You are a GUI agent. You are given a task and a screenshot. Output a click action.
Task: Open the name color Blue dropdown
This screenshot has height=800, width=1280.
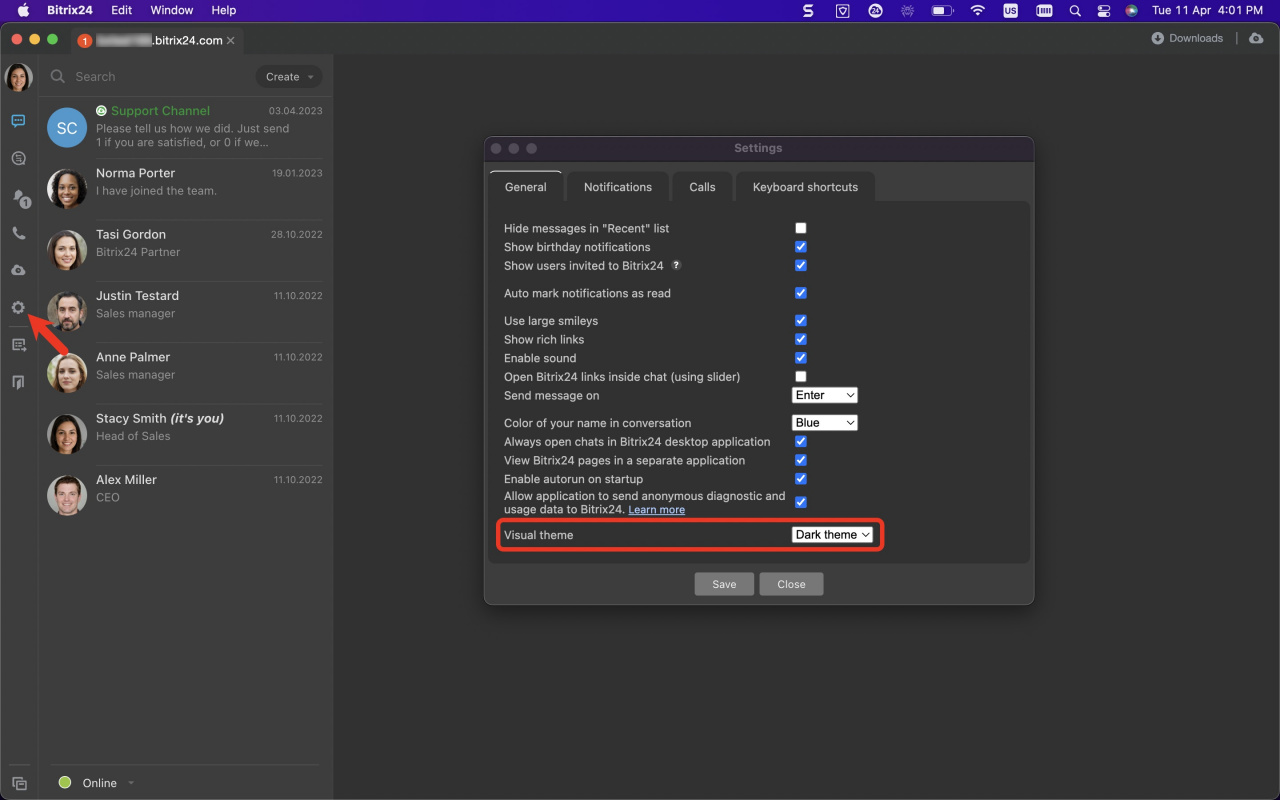[x=825, y=423]
